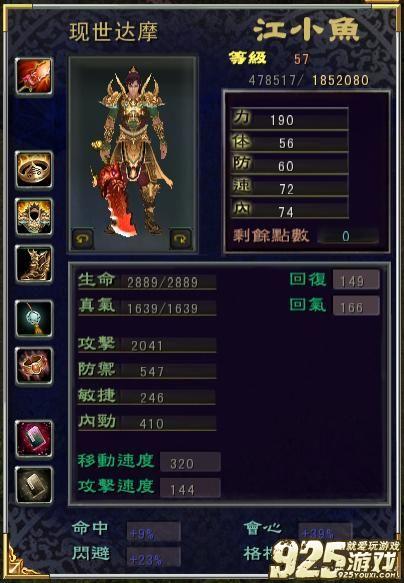Viewport: 404px width, 583px height.
Task: Open the golden helmet equipment slot
Action: [x=34, y=217]
